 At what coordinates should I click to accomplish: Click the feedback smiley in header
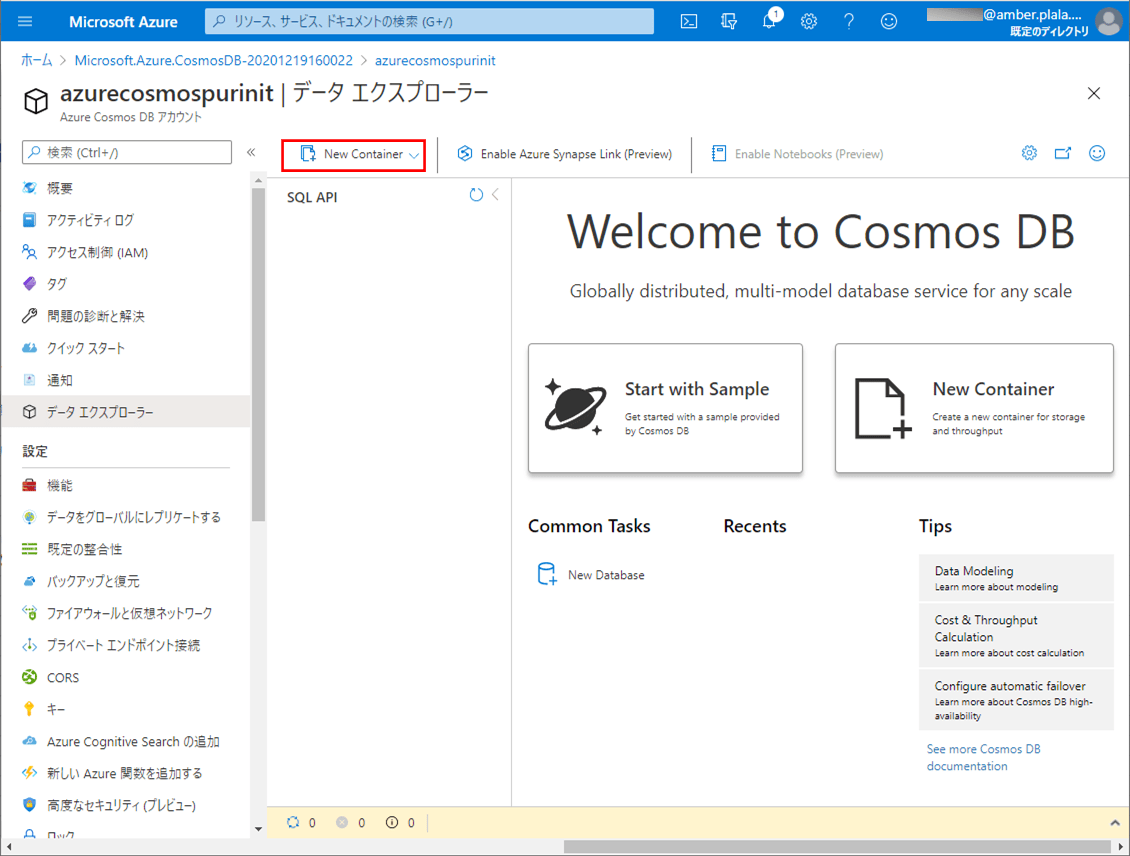(889, 21)
